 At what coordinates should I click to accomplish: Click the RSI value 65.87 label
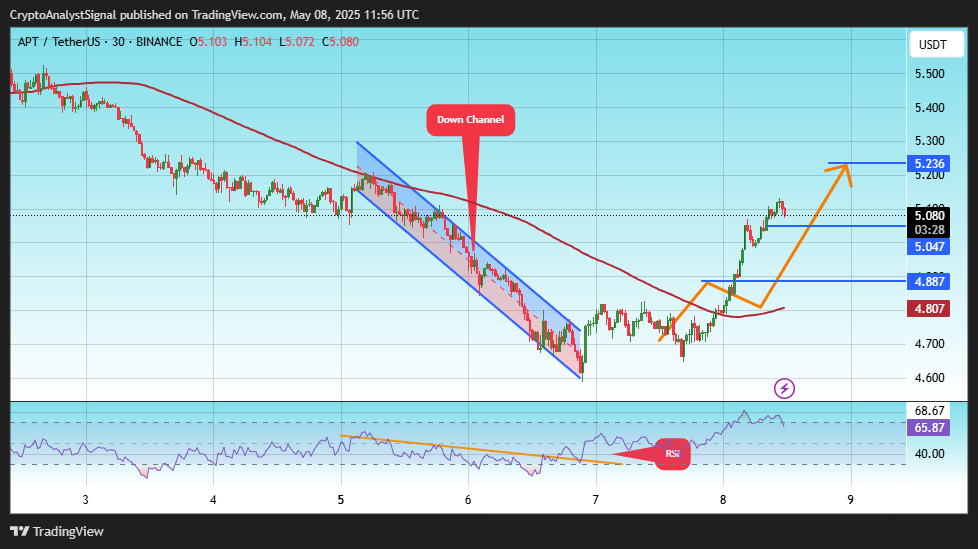[929, 427]
